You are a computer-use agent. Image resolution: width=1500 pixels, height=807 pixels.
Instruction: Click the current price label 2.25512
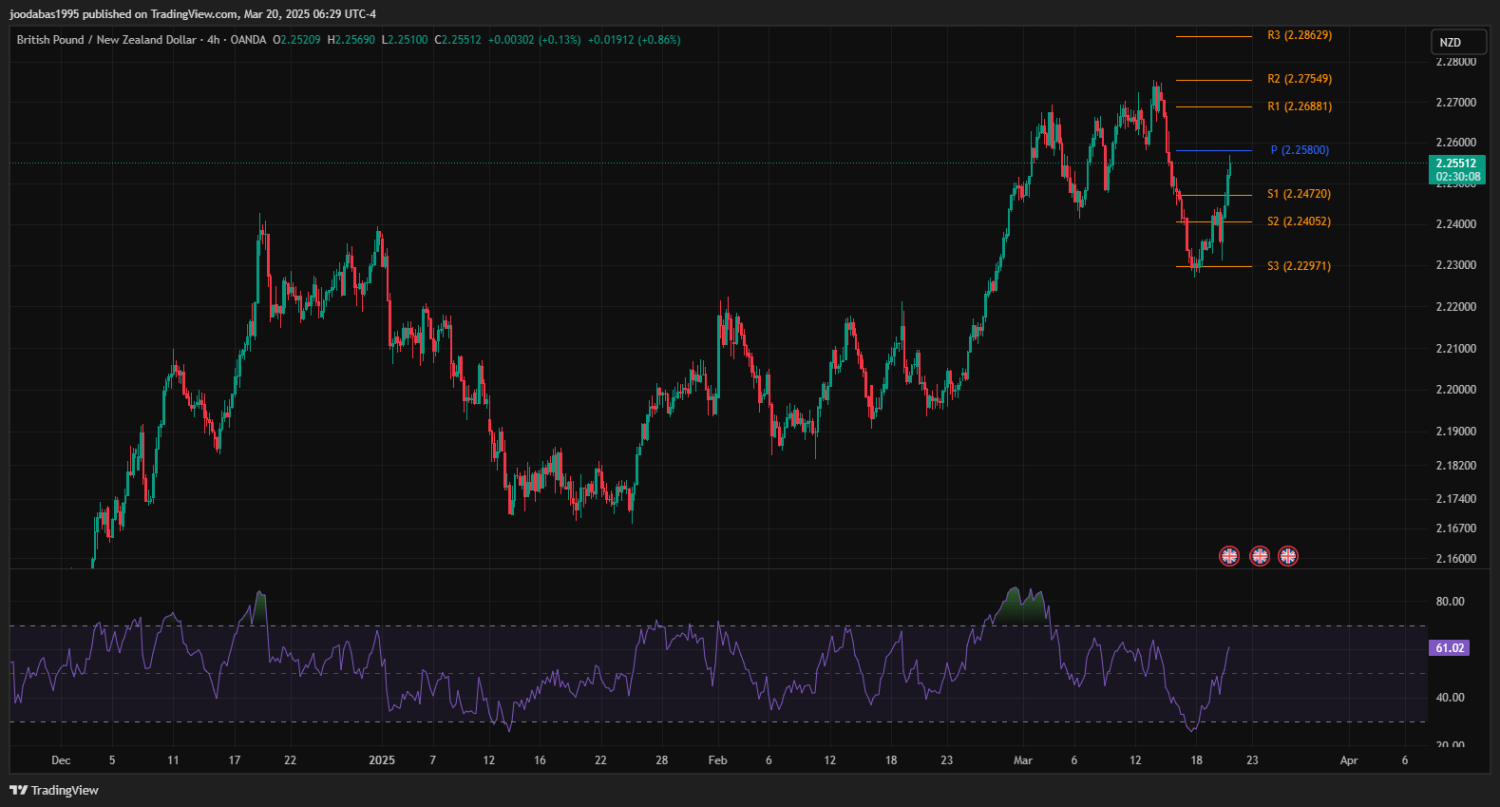pyautogui.click(x=1456, y=164)
